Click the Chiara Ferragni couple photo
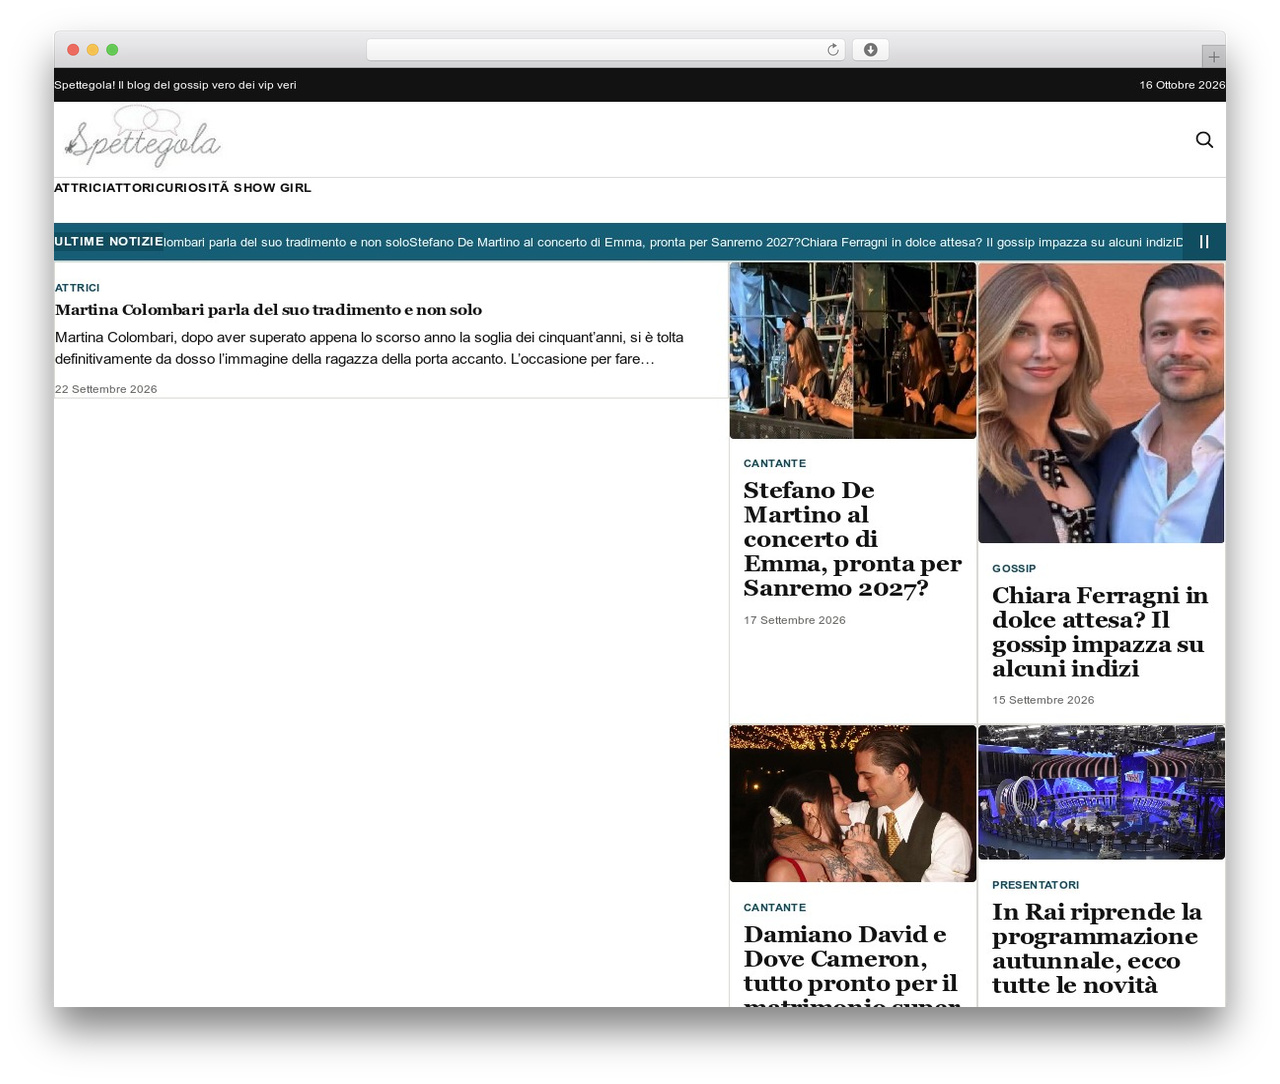Screen dimensions: 1280x1084 tap(1101, 403)
